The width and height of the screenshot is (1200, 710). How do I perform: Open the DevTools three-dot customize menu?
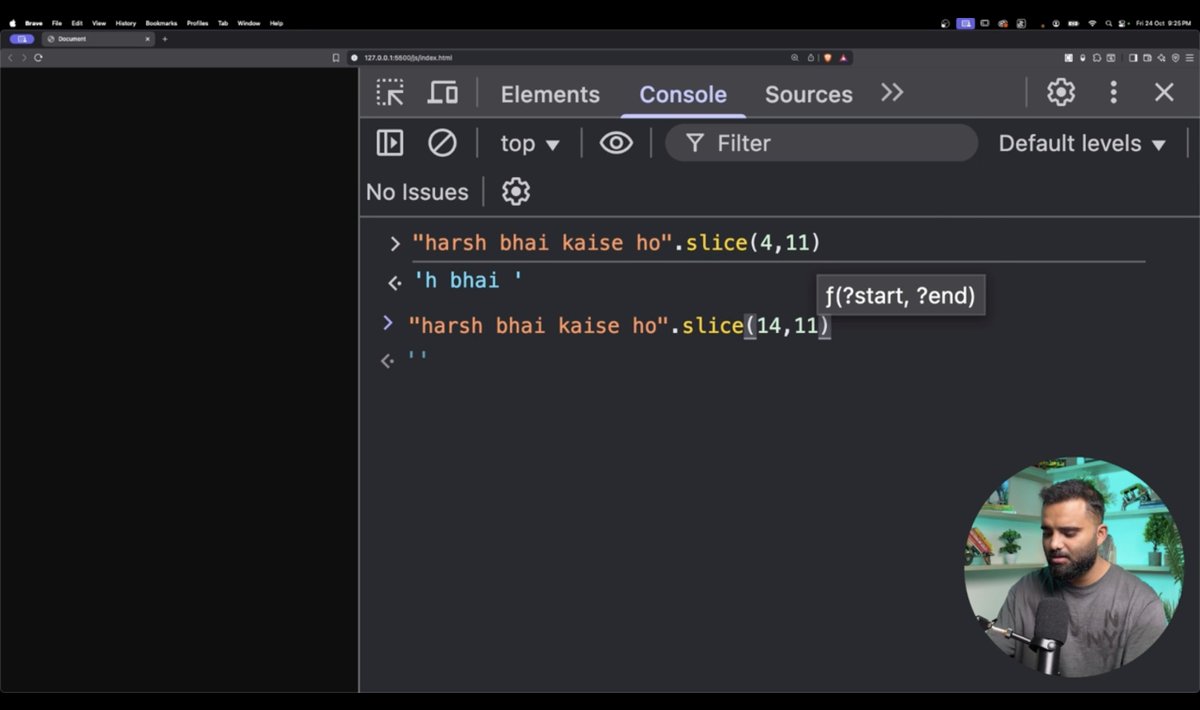1113,93
